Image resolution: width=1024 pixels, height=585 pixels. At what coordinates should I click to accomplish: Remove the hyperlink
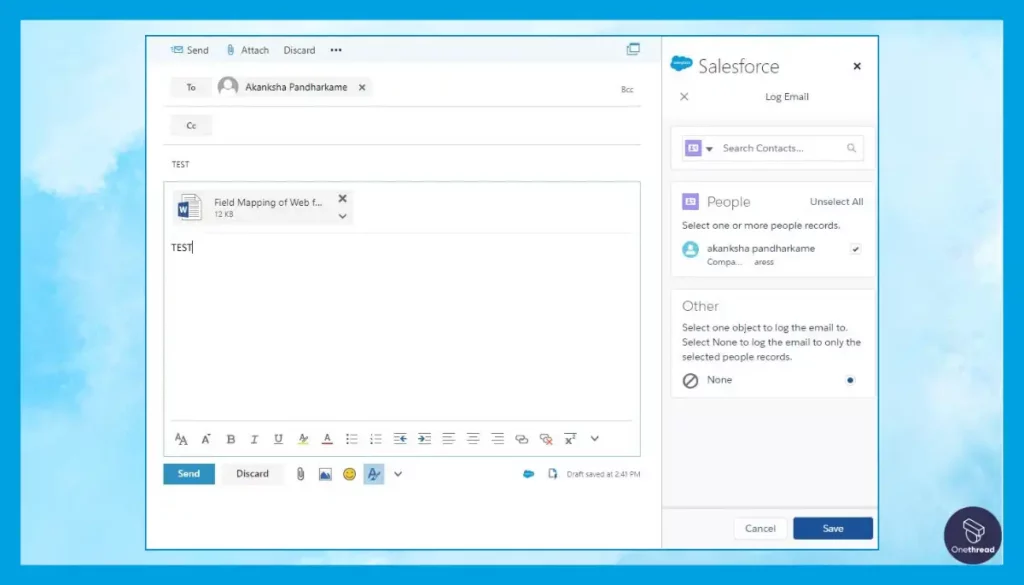pos(546,439)
